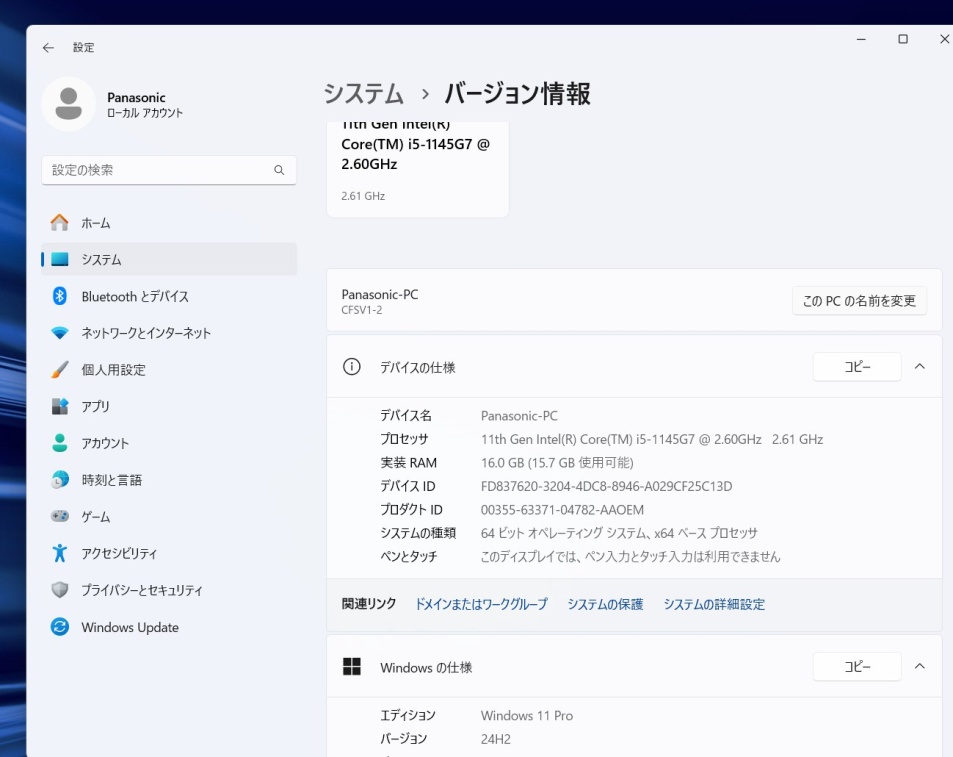
Task: Click the アカウント person icon
Action: click(x=60, y=443)
